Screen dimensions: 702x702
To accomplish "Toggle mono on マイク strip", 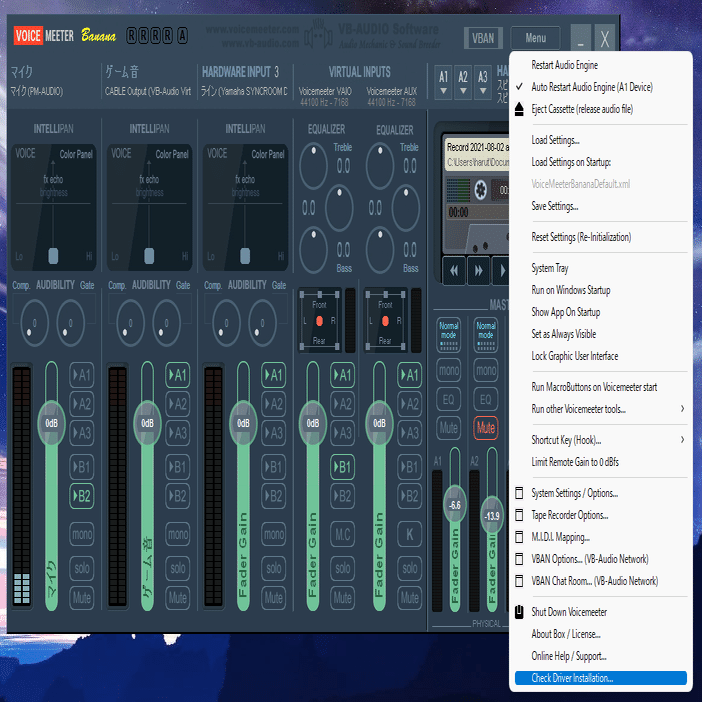I will coord(82,534).
